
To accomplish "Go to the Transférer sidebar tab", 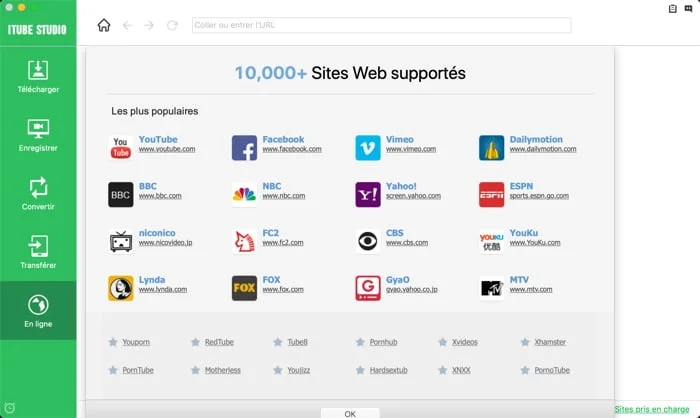I will (38, 252).
